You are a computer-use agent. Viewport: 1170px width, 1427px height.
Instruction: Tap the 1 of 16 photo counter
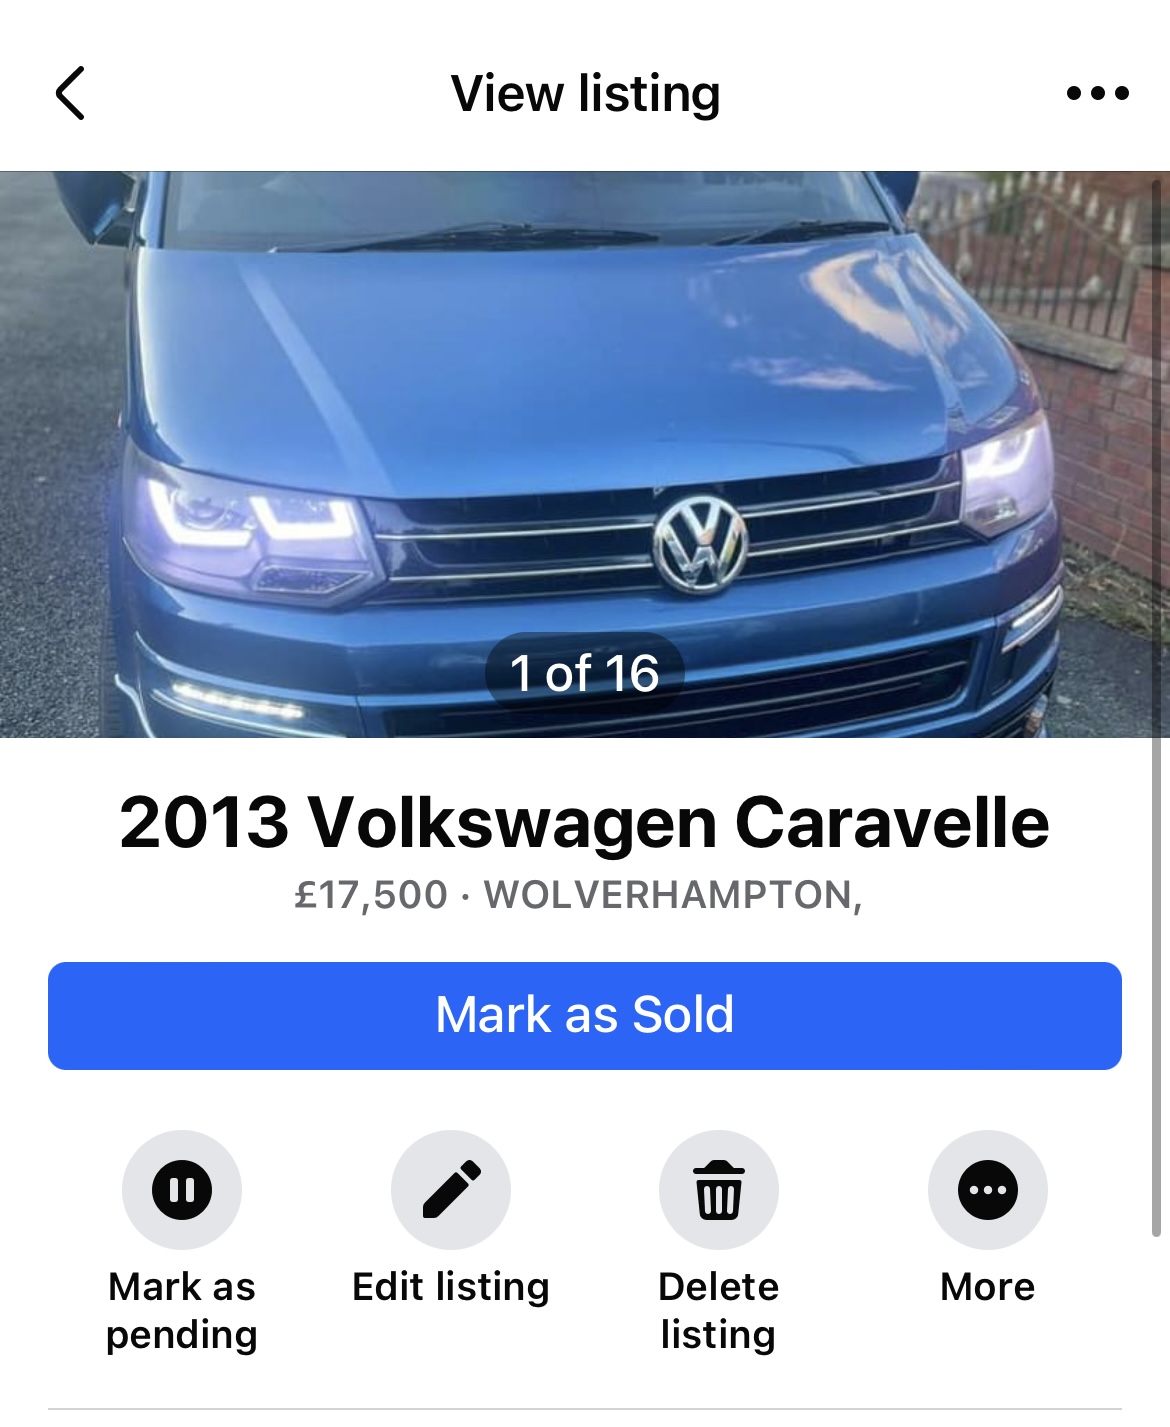[x=585, y=673]
